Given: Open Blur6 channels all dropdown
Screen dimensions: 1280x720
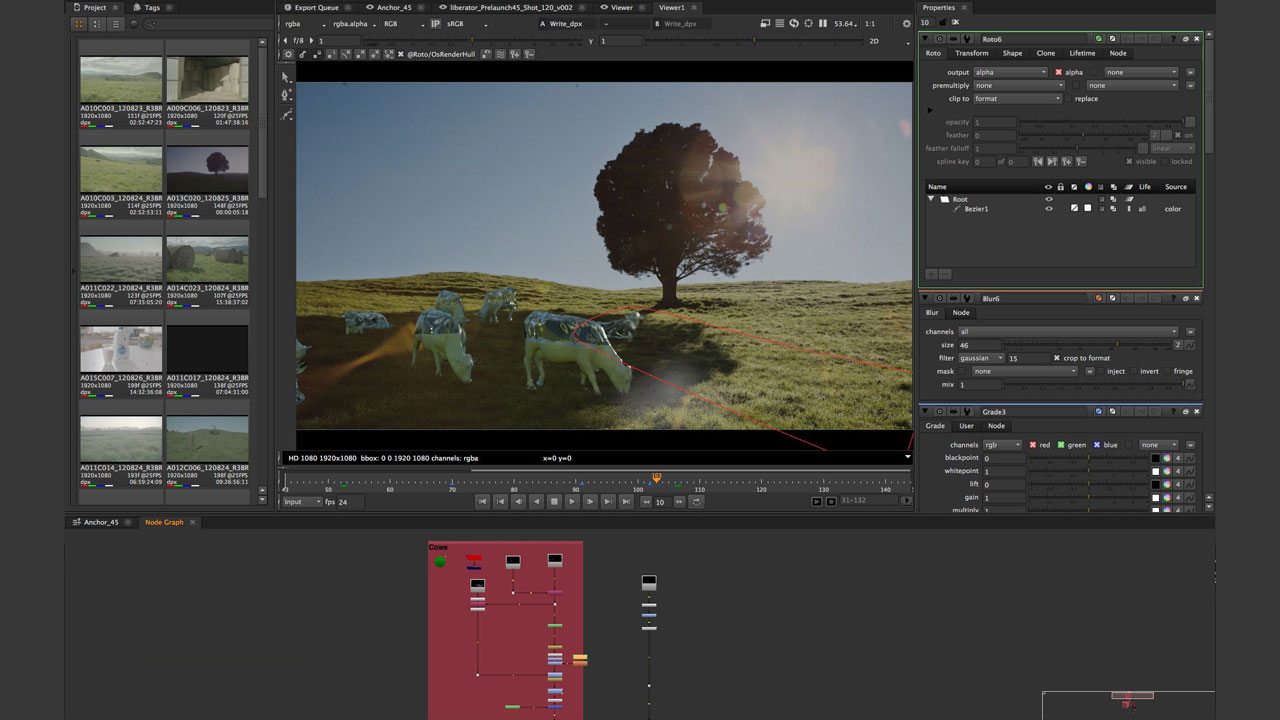Looking at the screenshot, I should 1068,331.
